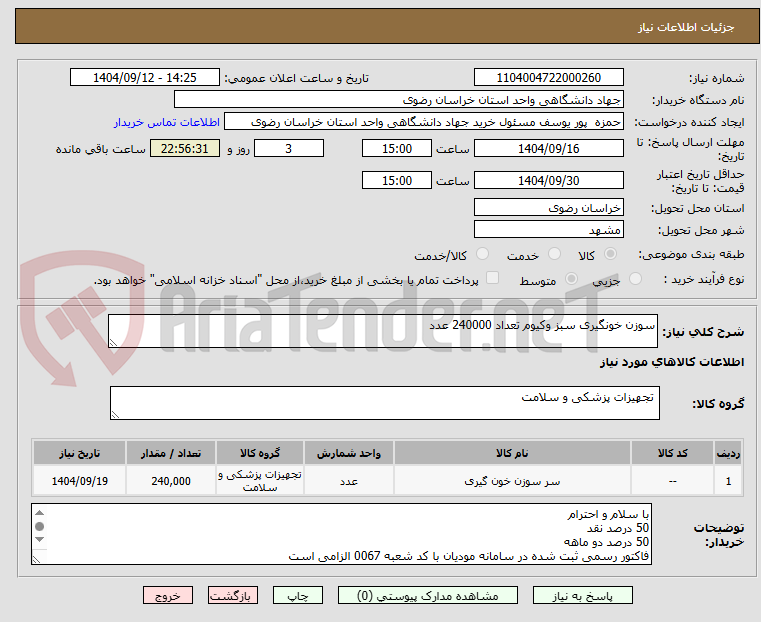Click the چاپ print button

click(298, 595)
